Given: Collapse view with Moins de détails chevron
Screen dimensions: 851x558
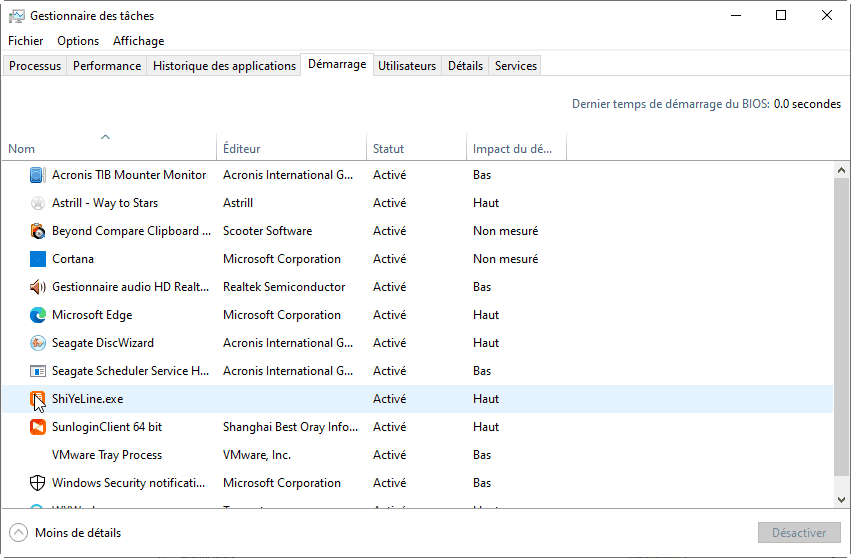Looking at the screenshot, I should [x=19, y=533].
